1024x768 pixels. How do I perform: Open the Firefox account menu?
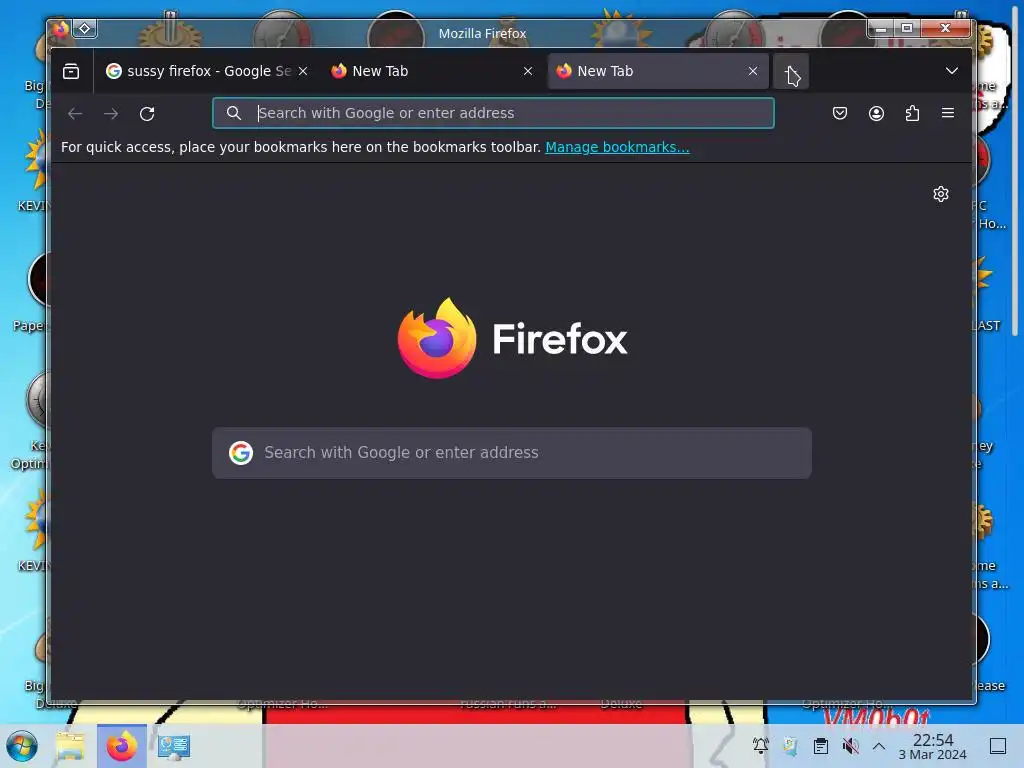[876, 113]
